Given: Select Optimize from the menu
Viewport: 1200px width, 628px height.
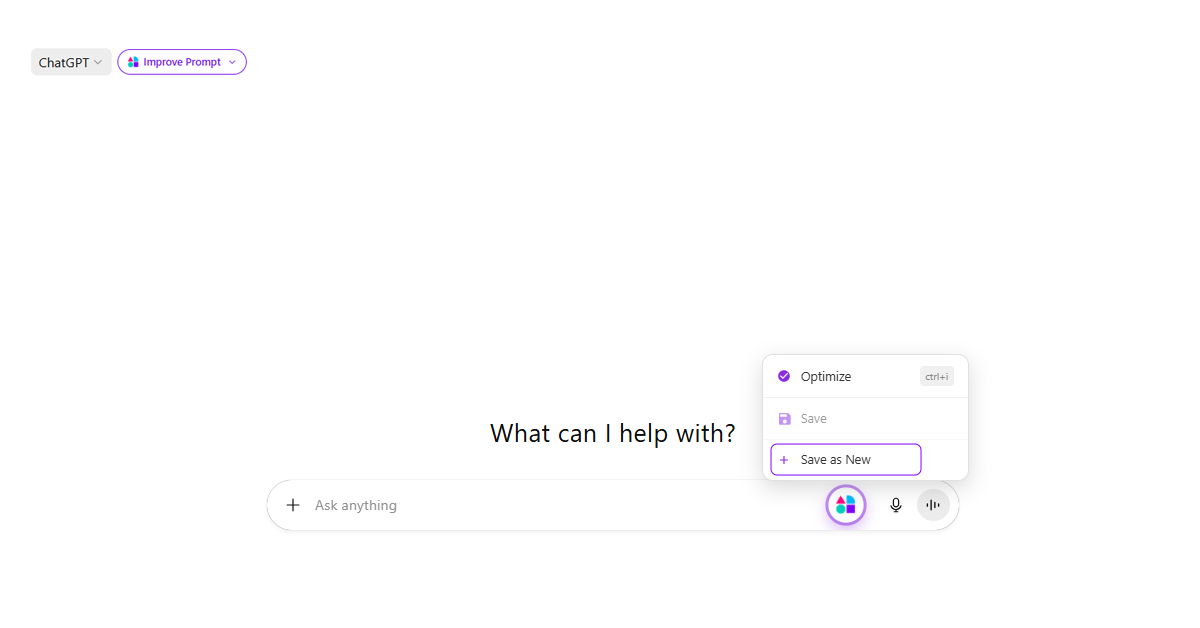Looking at the screenshot, I should (x=826, y=376).
